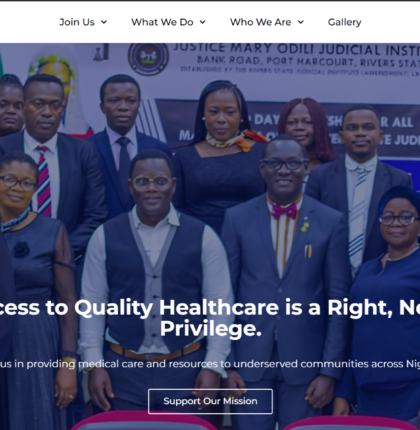Click the Justice Mary Odili Judicial banner text
This screenshot has width=420, height=430.
[x=296, y=49]
